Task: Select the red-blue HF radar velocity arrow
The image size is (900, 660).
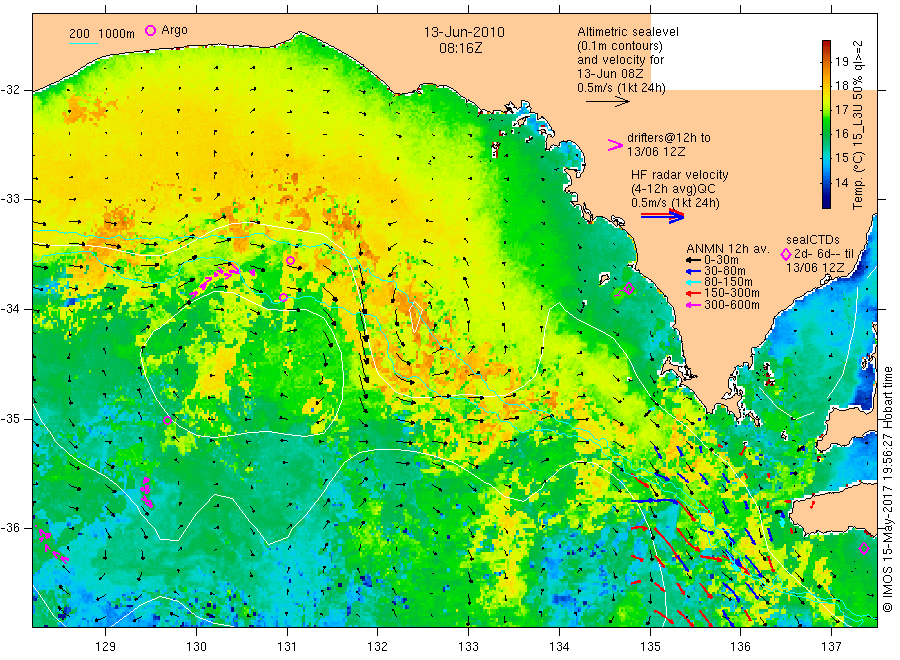Action: coord(663,216)
